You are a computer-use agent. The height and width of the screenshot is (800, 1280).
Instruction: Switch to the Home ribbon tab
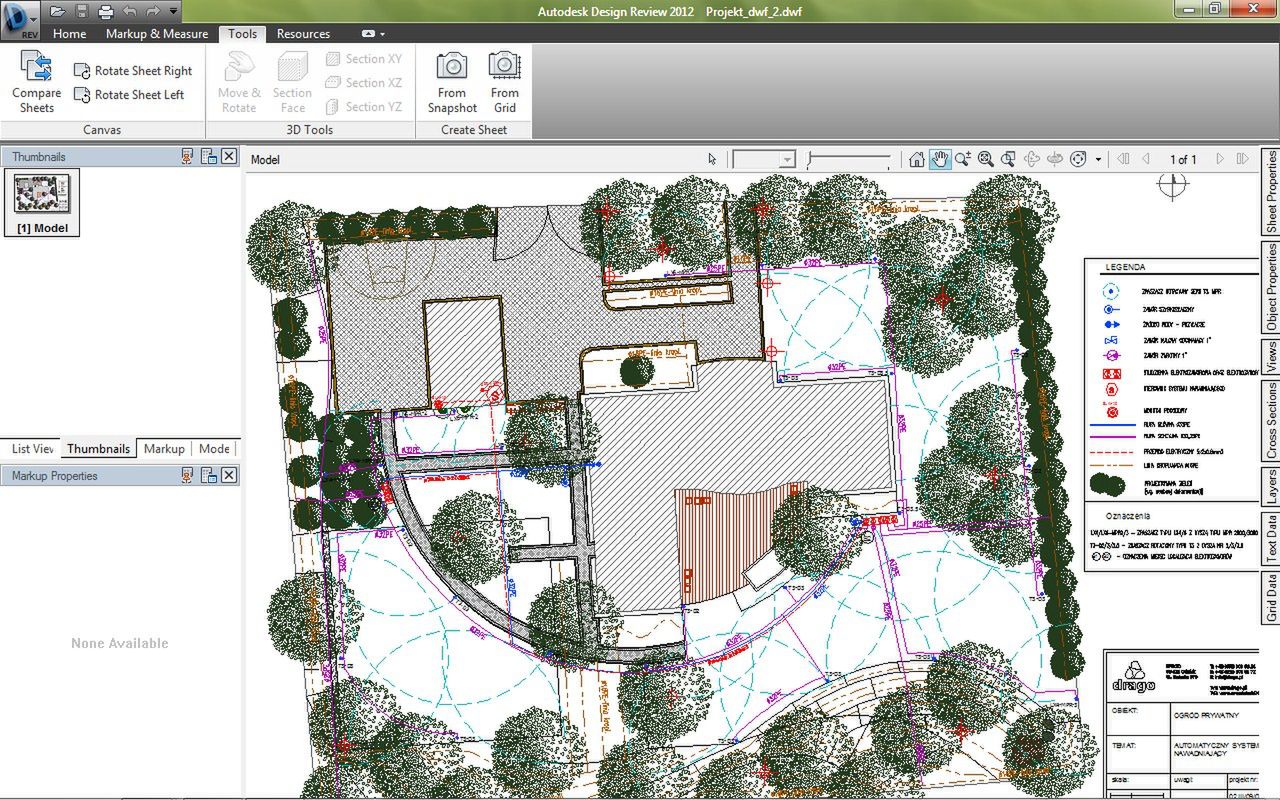point(69,33)
